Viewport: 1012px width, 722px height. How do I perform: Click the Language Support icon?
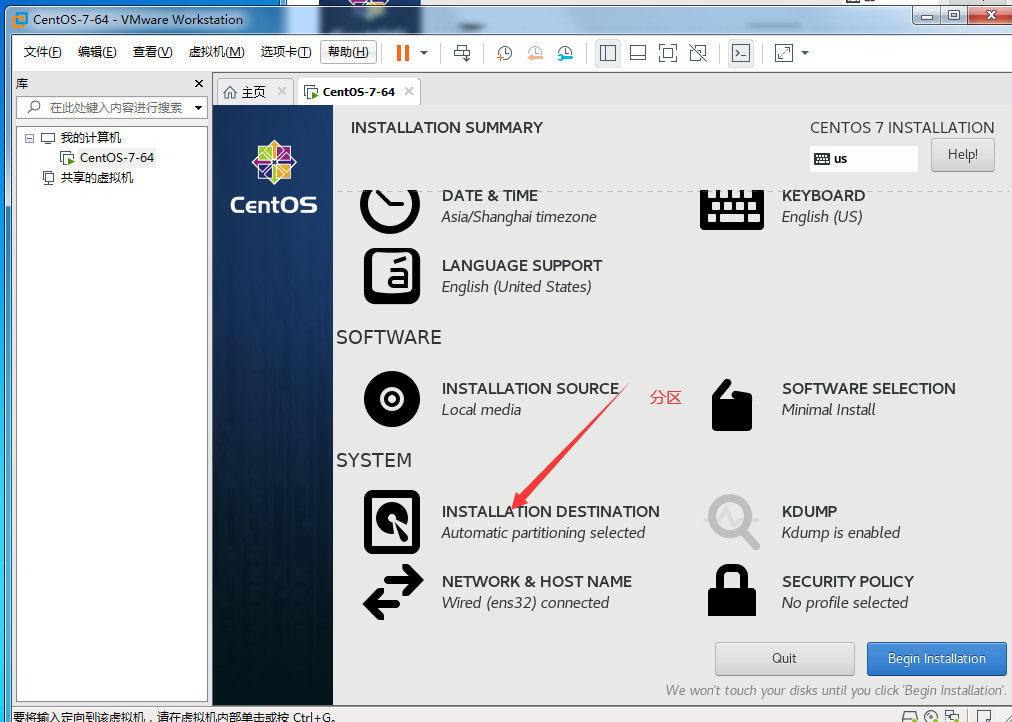[x=392, y=276]
